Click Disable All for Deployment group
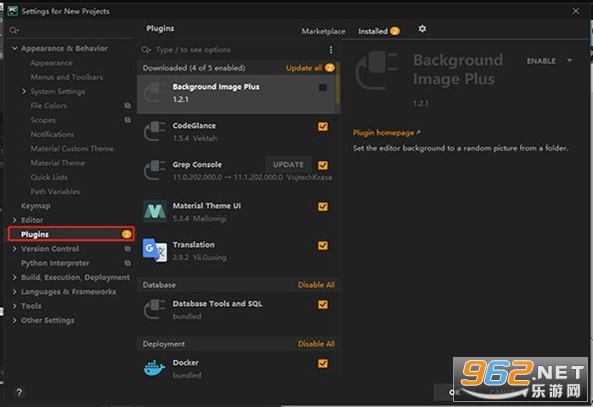 point(317,344)
